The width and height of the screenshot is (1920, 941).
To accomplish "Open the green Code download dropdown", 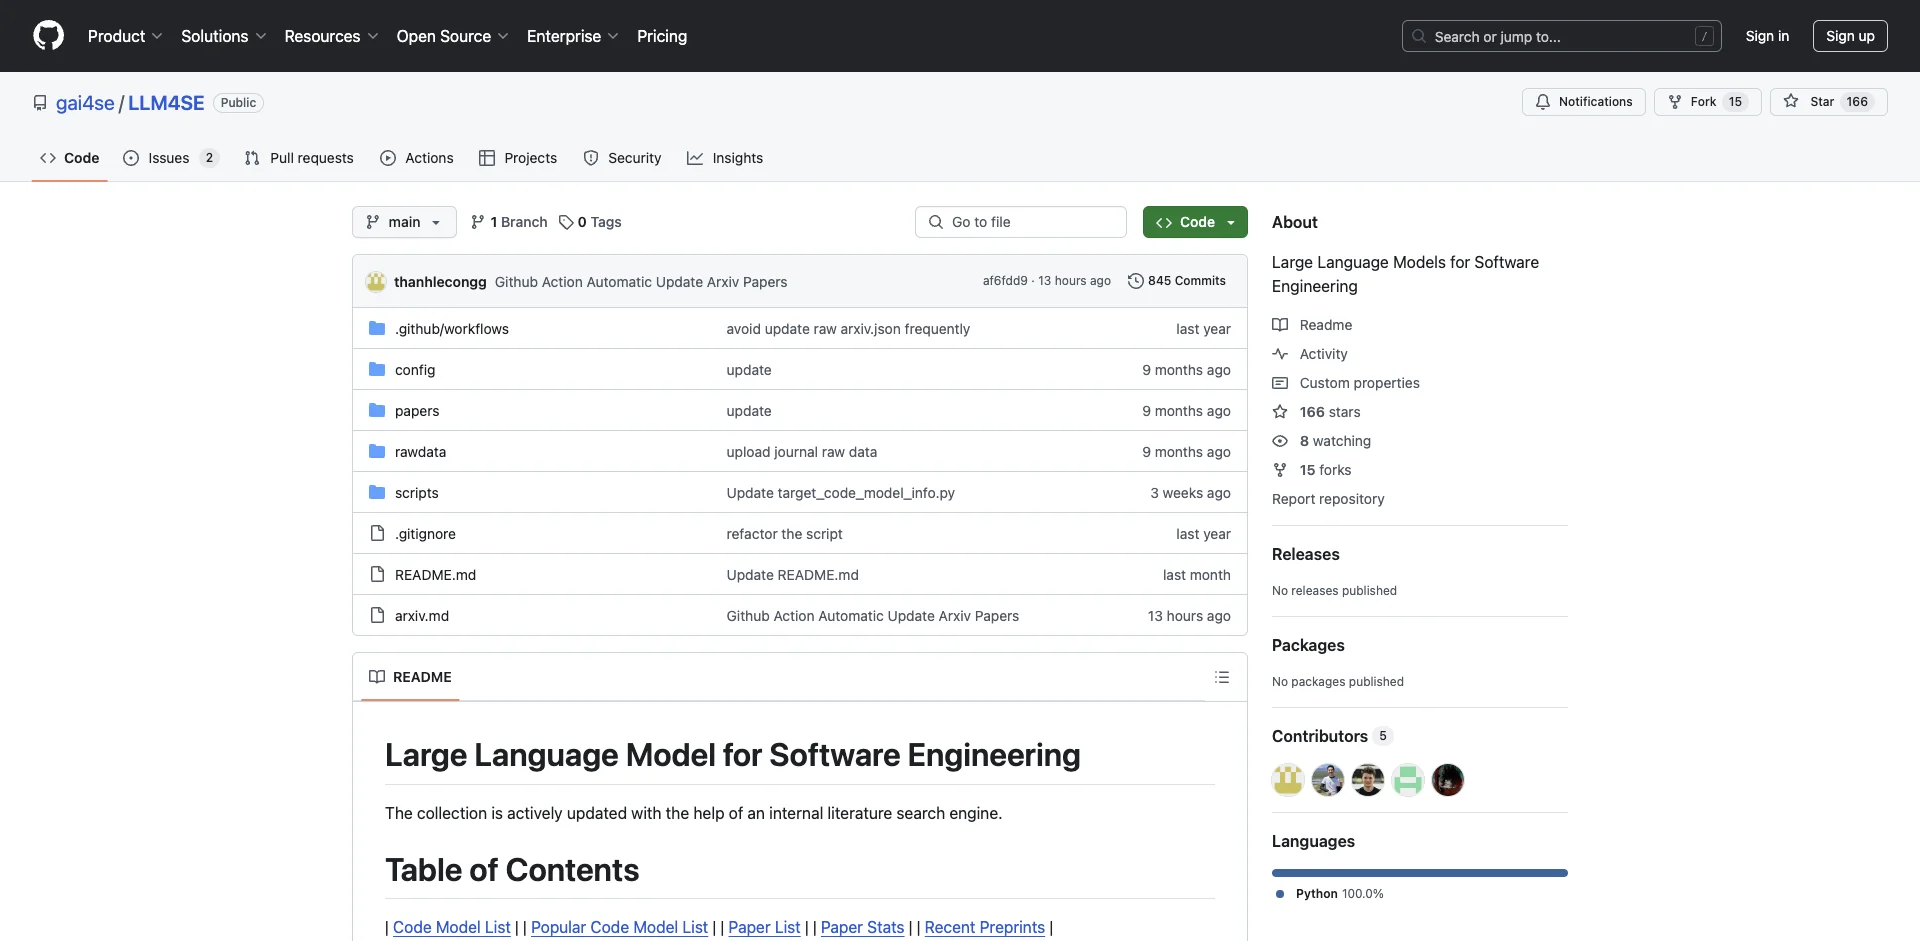I will [1195, 222].
